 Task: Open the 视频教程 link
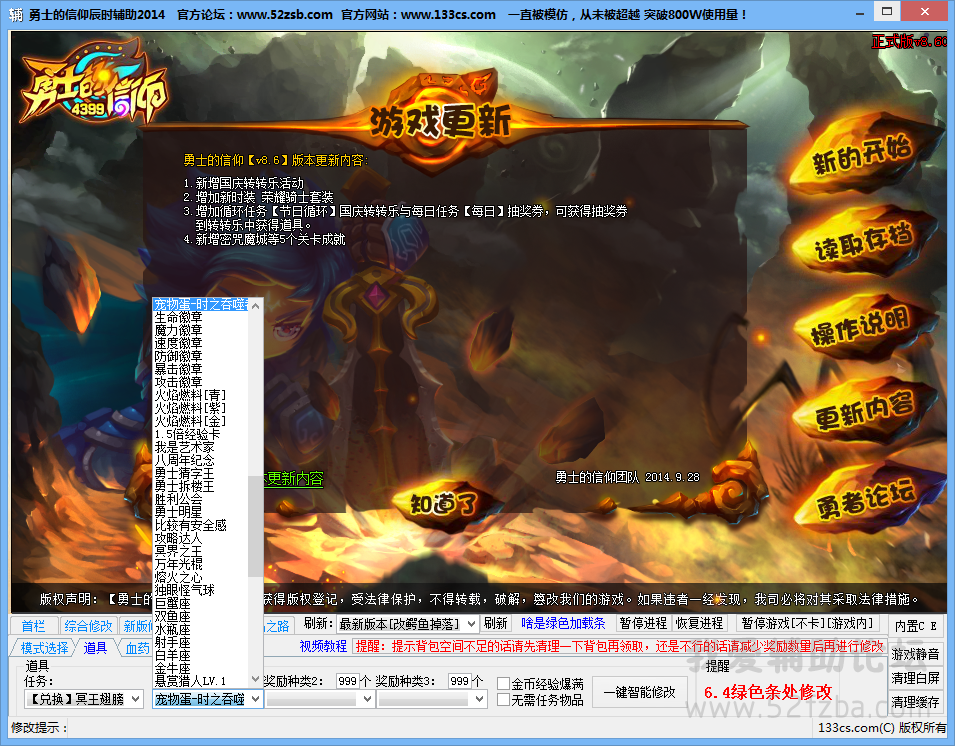tap(323, 646)
